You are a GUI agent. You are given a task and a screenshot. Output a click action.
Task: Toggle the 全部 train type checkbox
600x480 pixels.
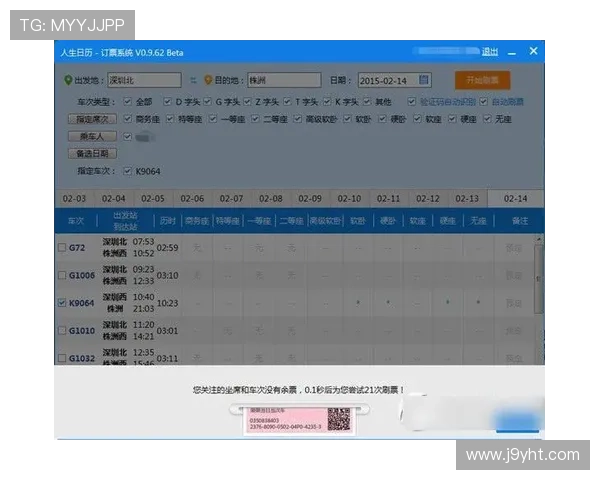(127, 102)
